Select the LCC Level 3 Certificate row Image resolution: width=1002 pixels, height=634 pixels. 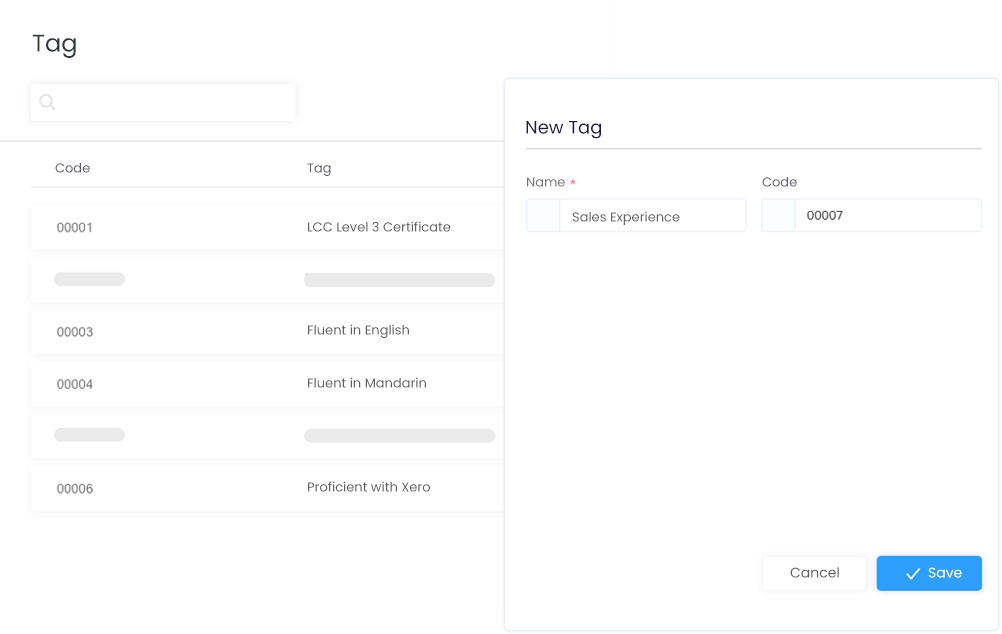pyautogui.click(x=267, y=227)
